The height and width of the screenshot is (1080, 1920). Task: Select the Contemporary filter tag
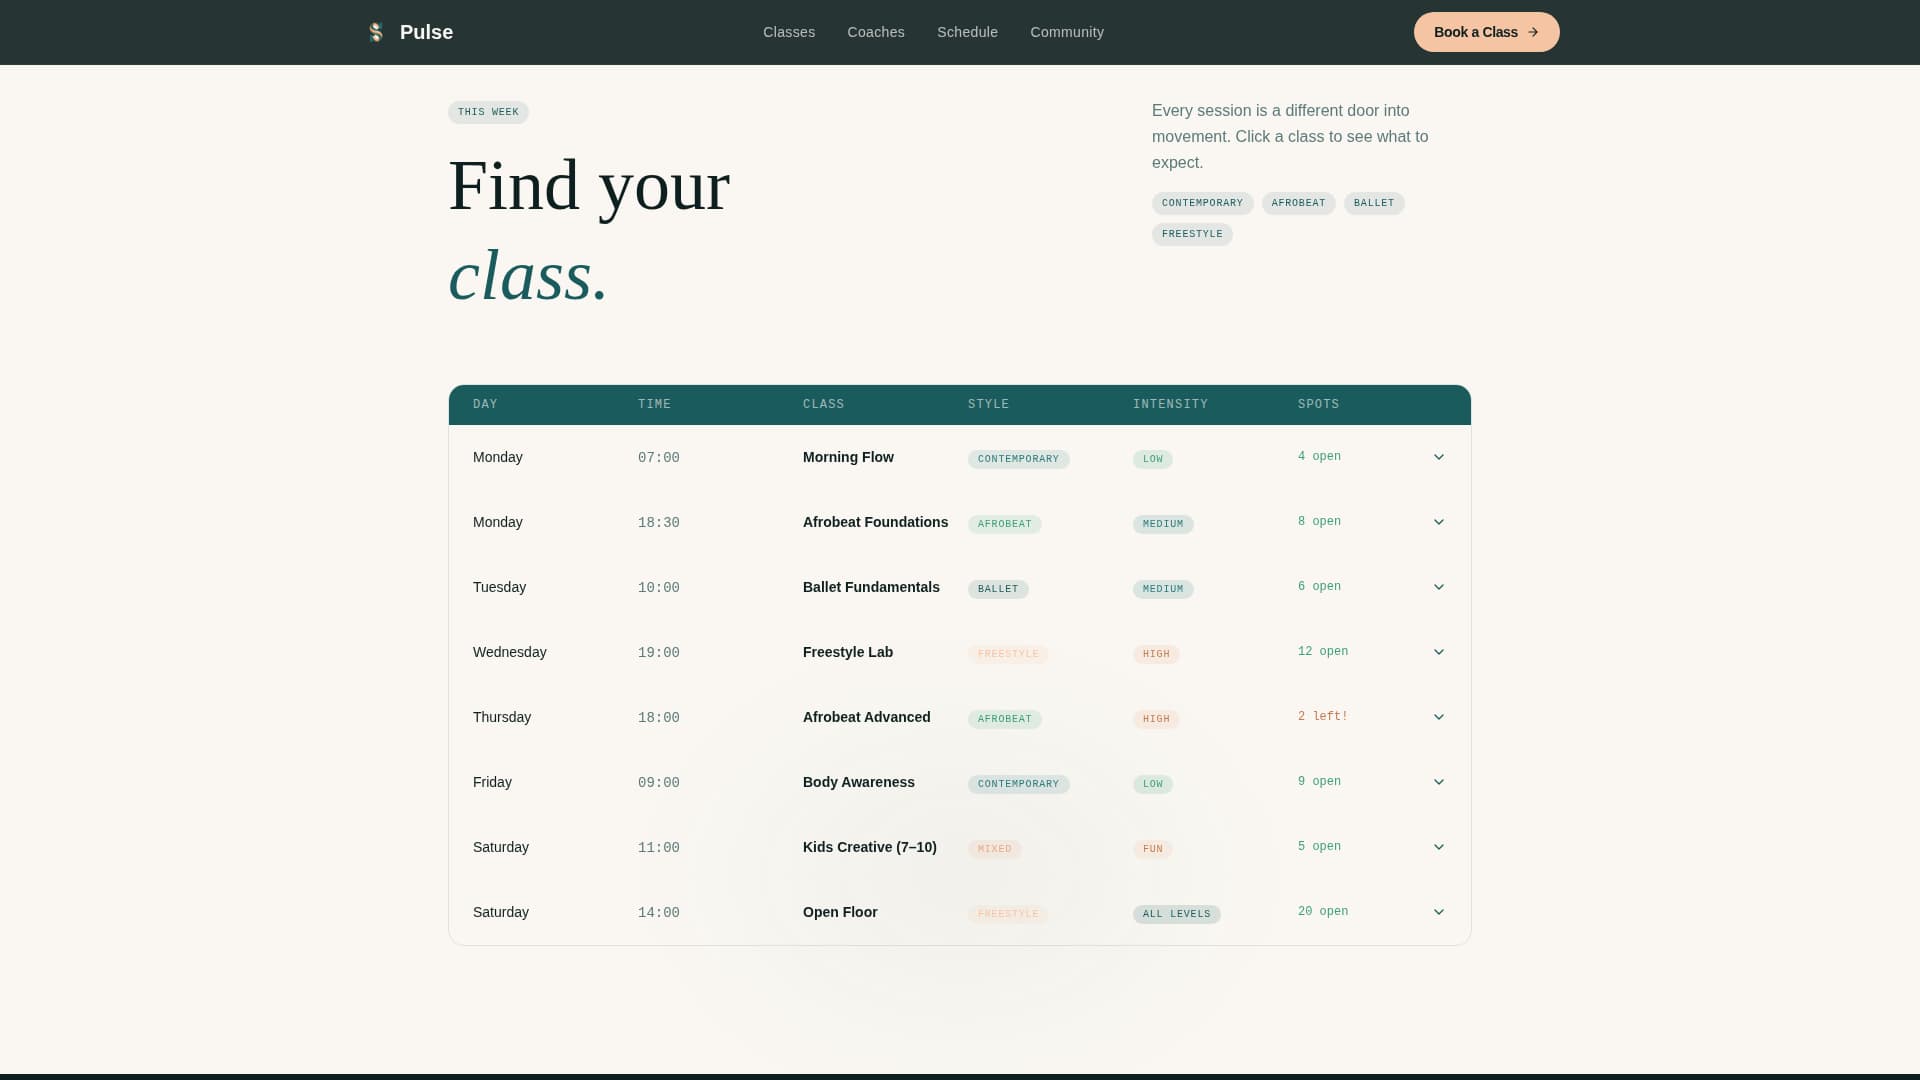[1202, 203]
